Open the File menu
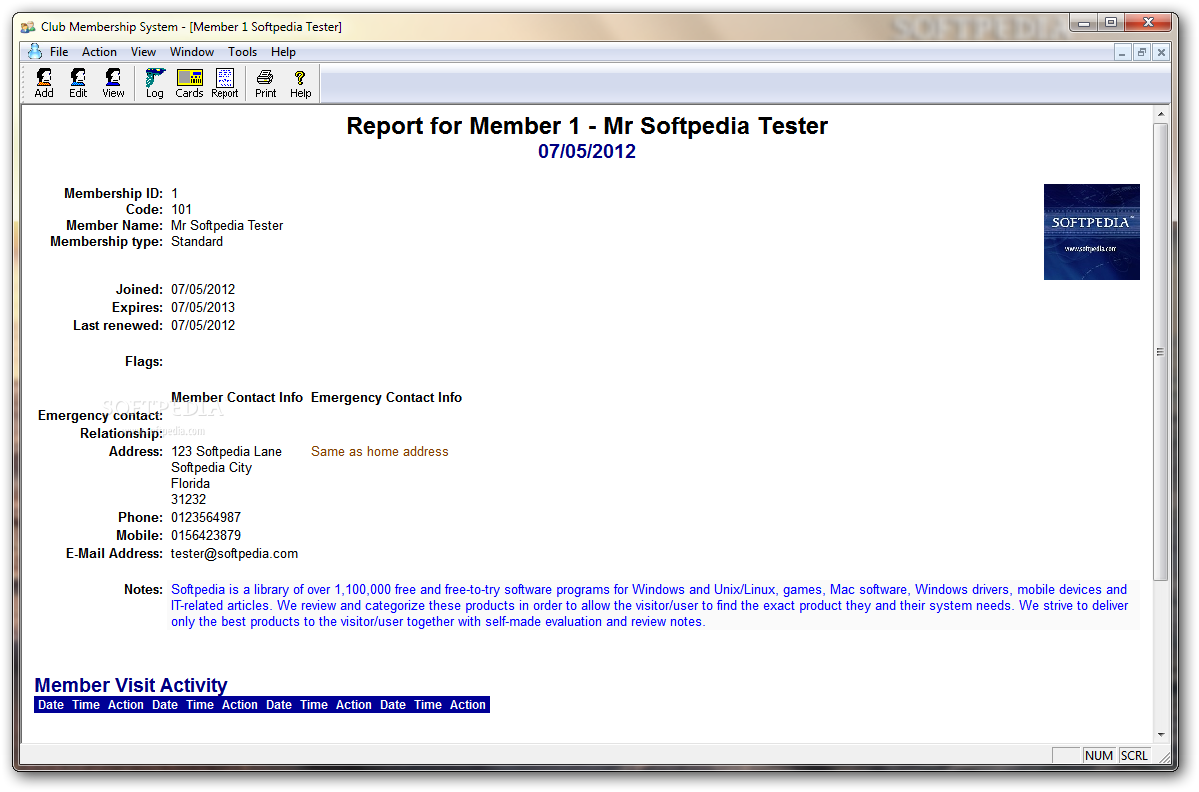1199x792 pixels. pyautogui.click(x=59, y=52)
